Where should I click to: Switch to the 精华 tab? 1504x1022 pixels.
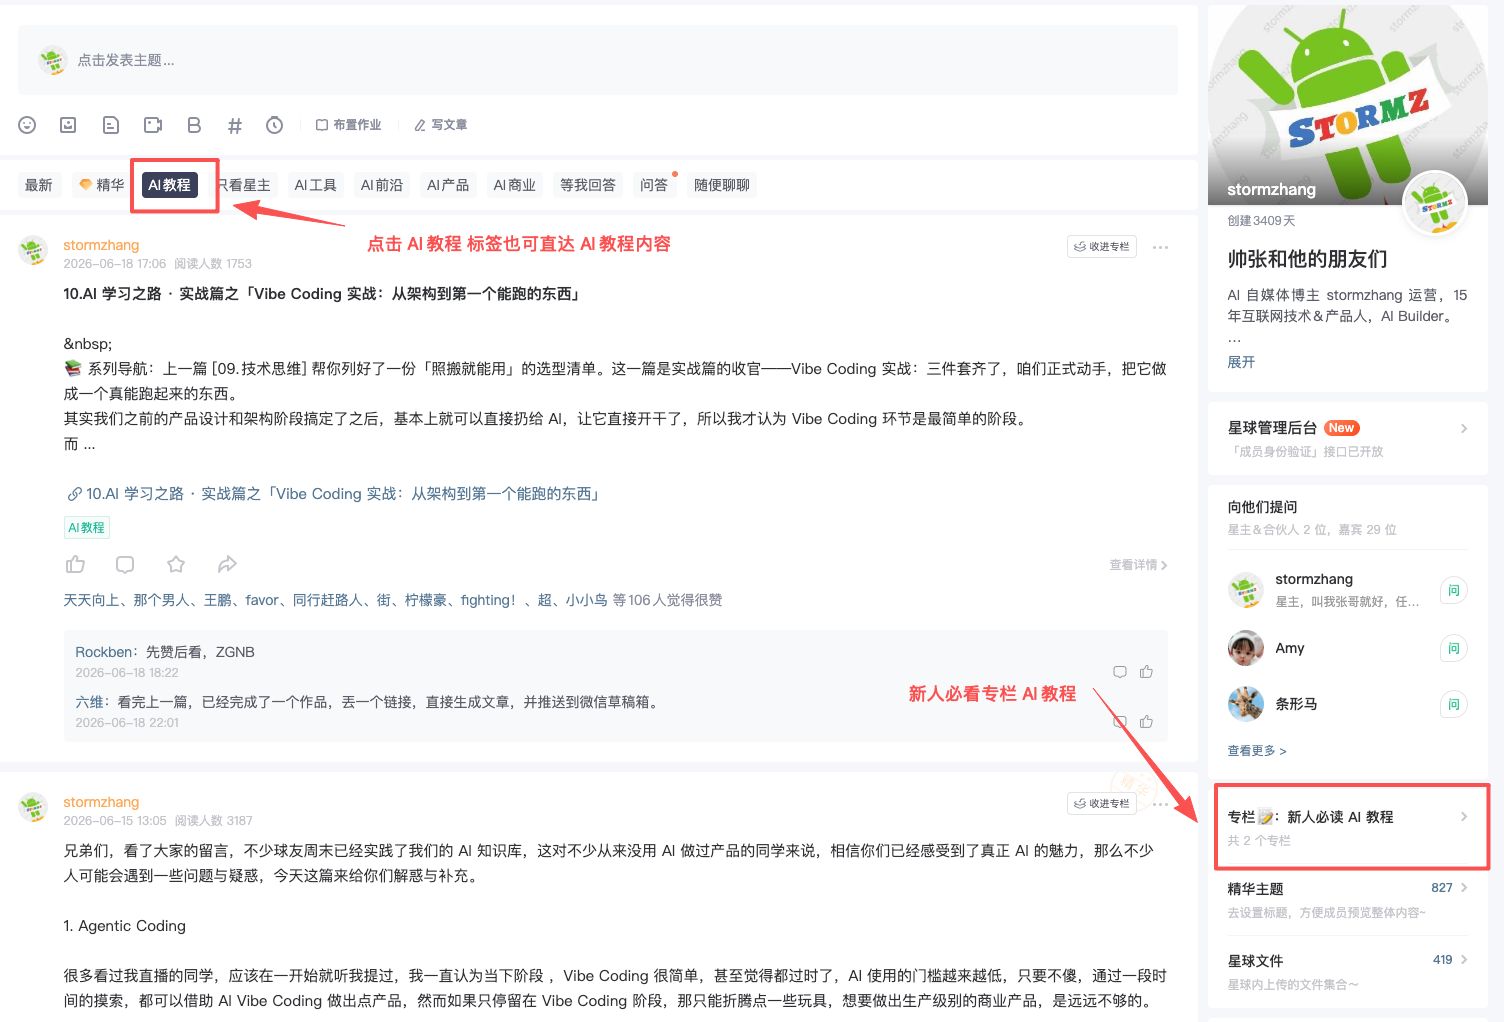[x=102, y=185]
